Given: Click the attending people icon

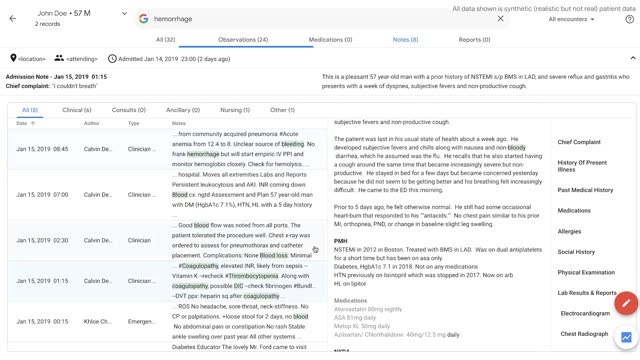Looking at the screenshot, I should click(59, 58).
